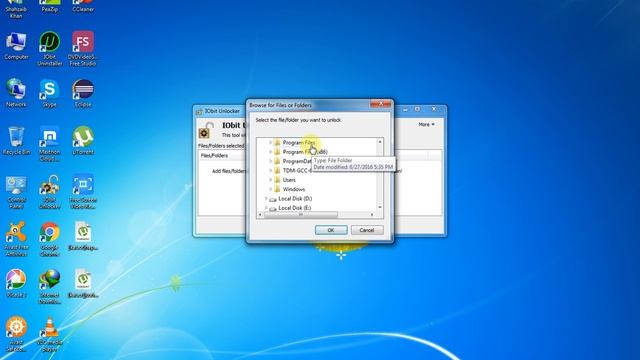Select the VLC media player icon
640x360 pixels.
coord(49,334)
